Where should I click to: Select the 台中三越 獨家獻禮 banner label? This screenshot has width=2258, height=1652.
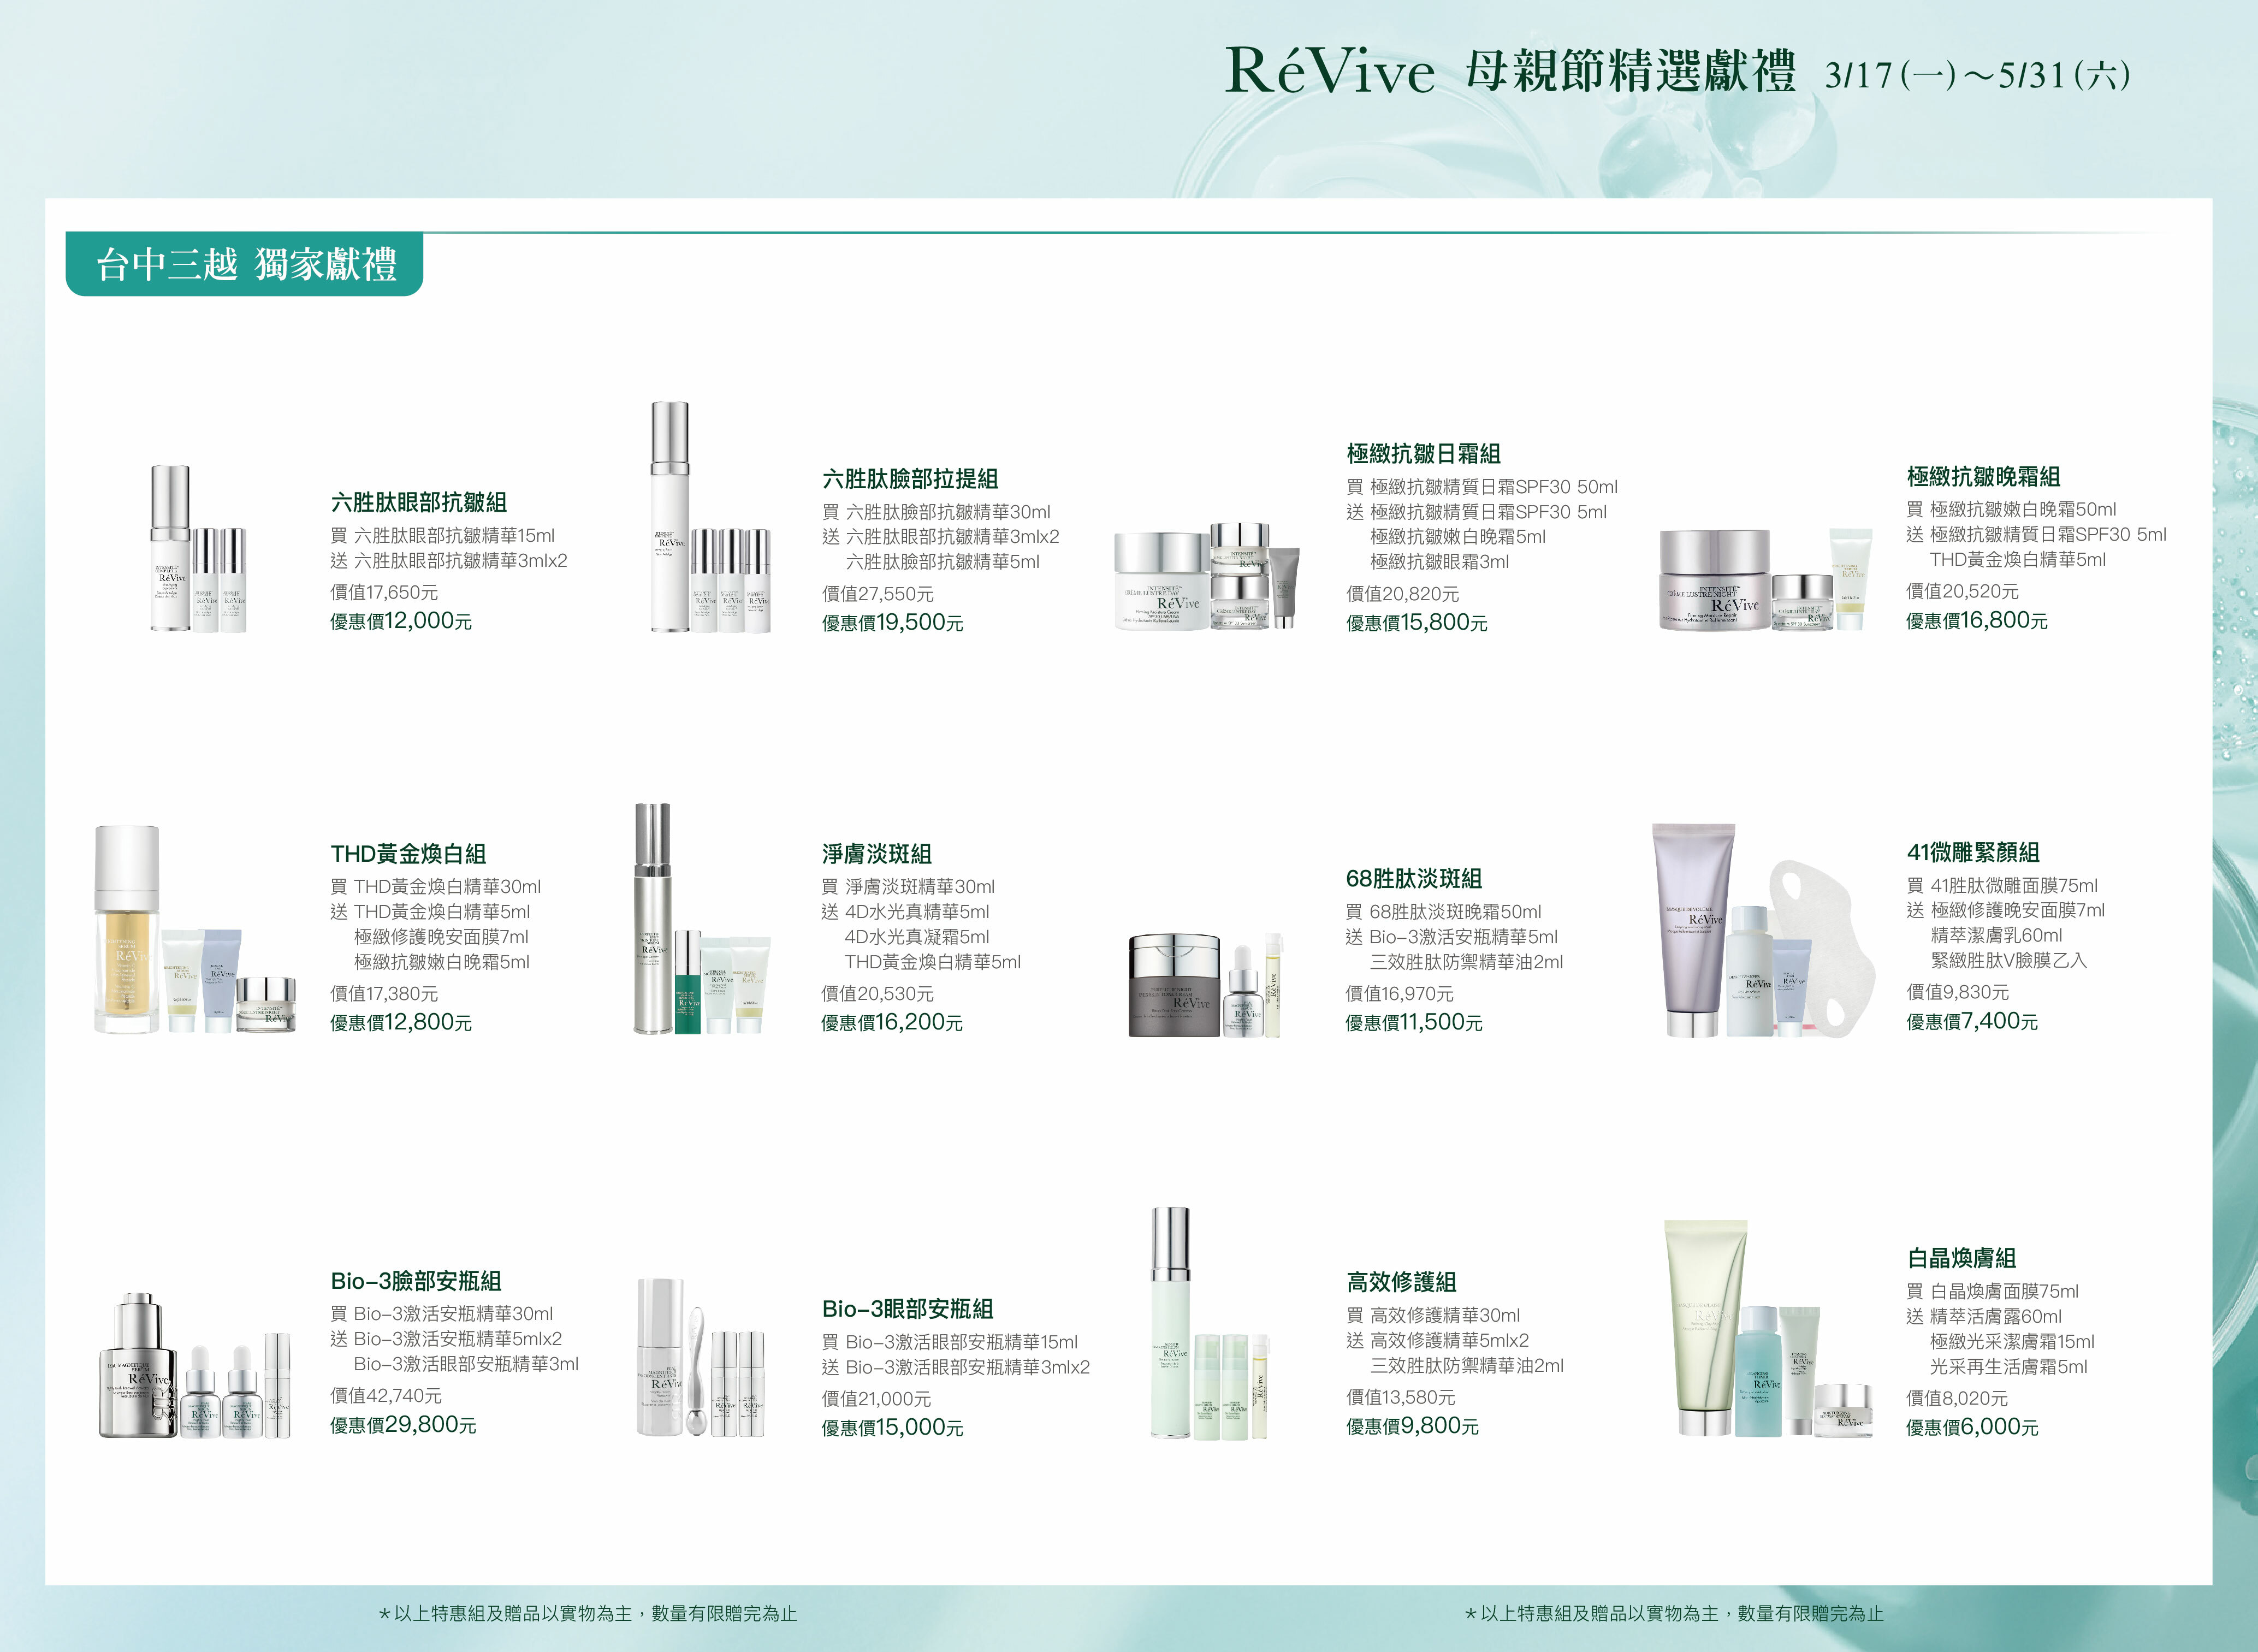(245, 264)
